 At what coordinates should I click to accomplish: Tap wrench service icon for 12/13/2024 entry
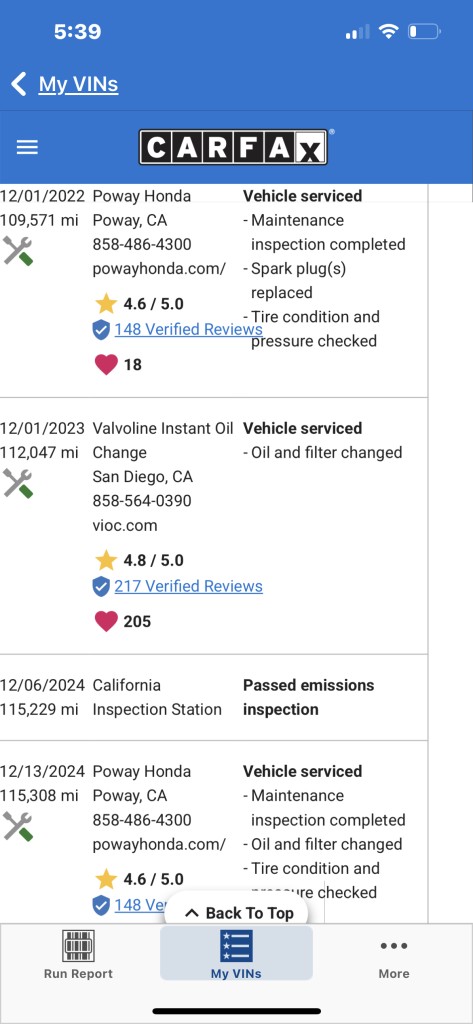click(18, 826)
